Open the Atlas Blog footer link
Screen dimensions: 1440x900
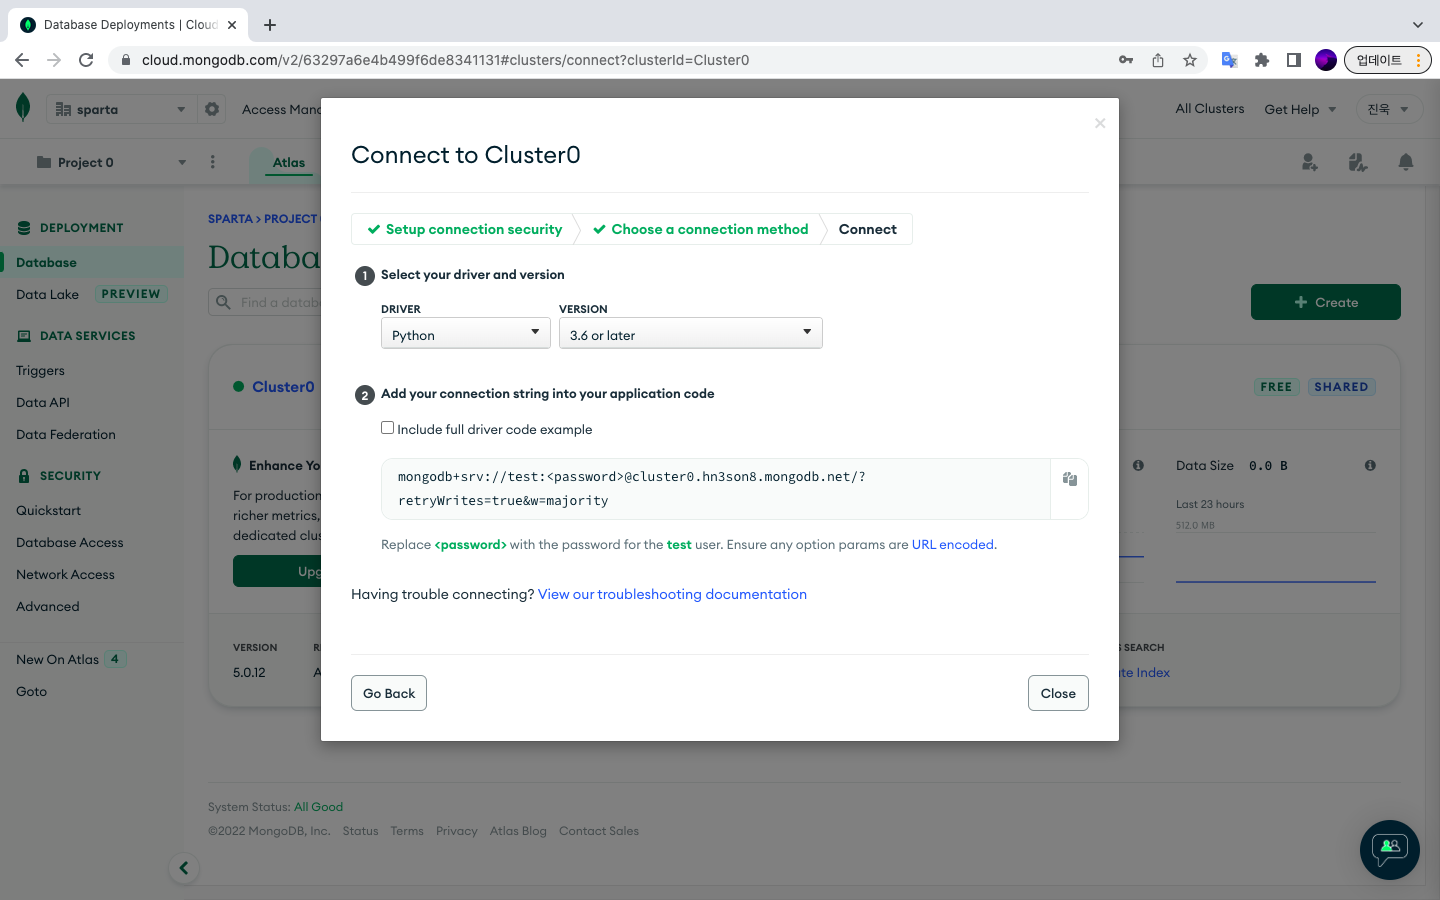coord(518,831)
